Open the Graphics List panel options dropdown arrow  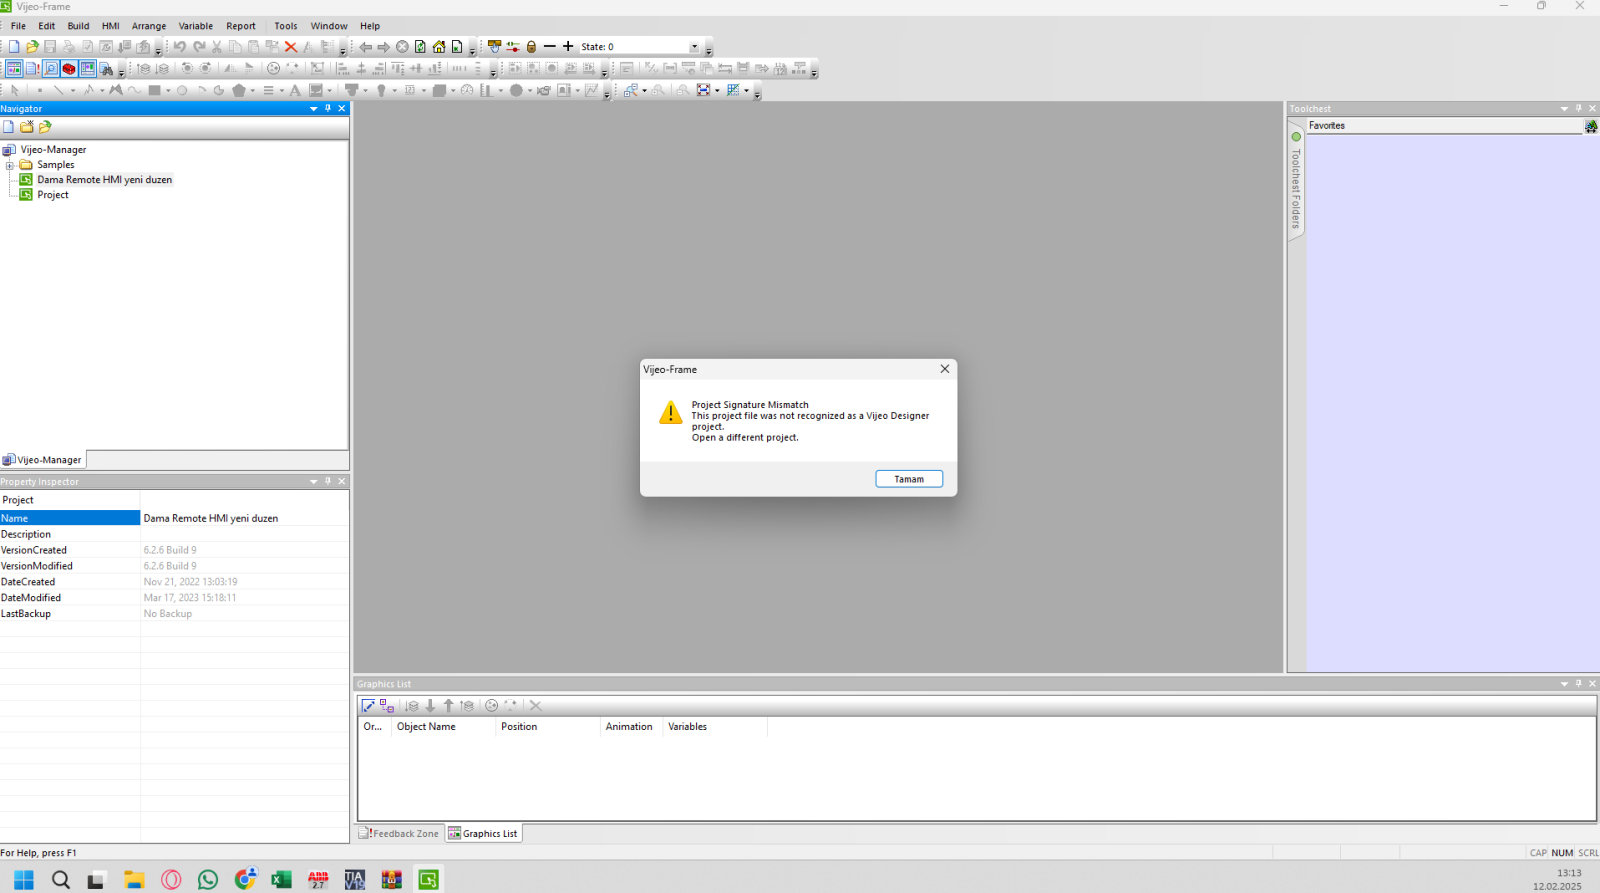click(1565, 684)
